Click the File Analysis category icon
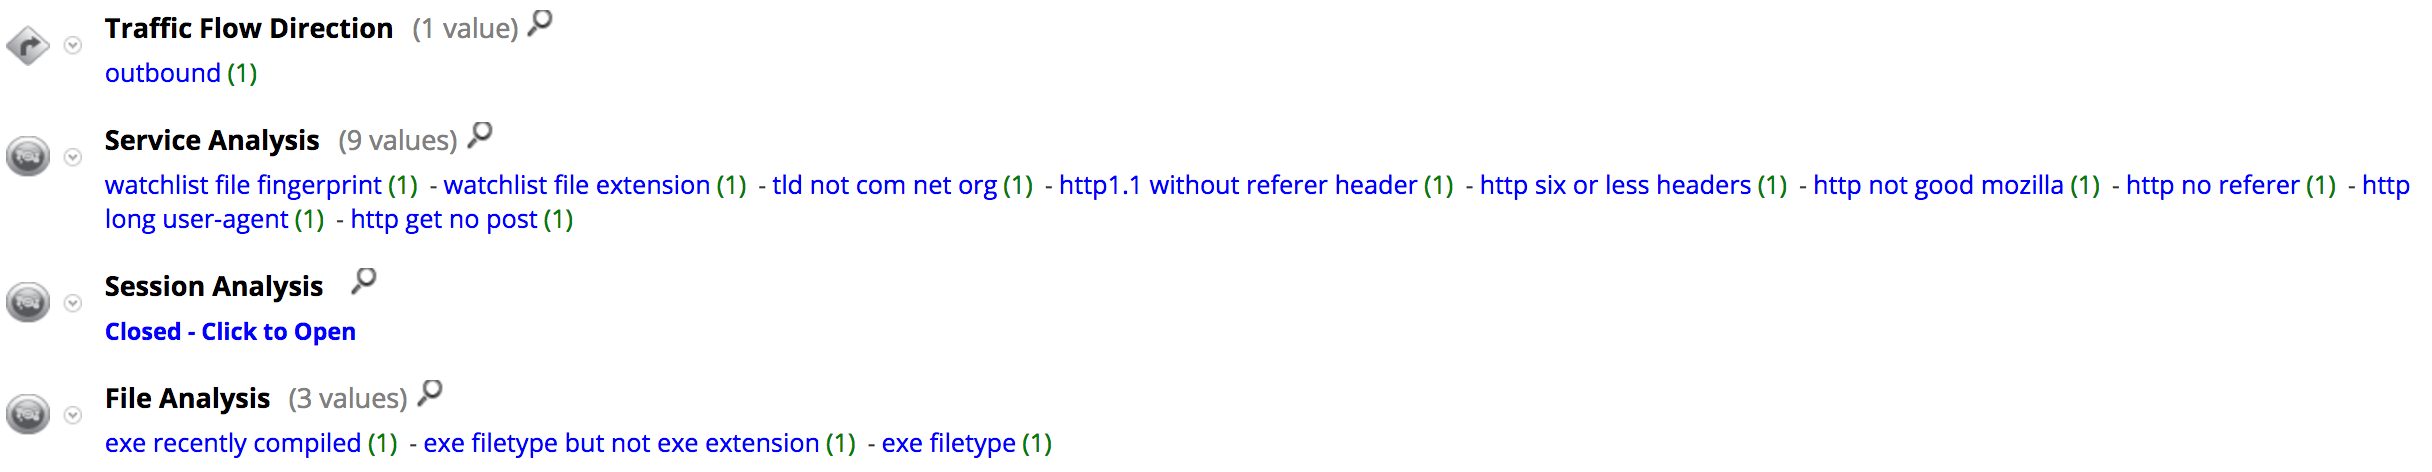 point(28,414)
